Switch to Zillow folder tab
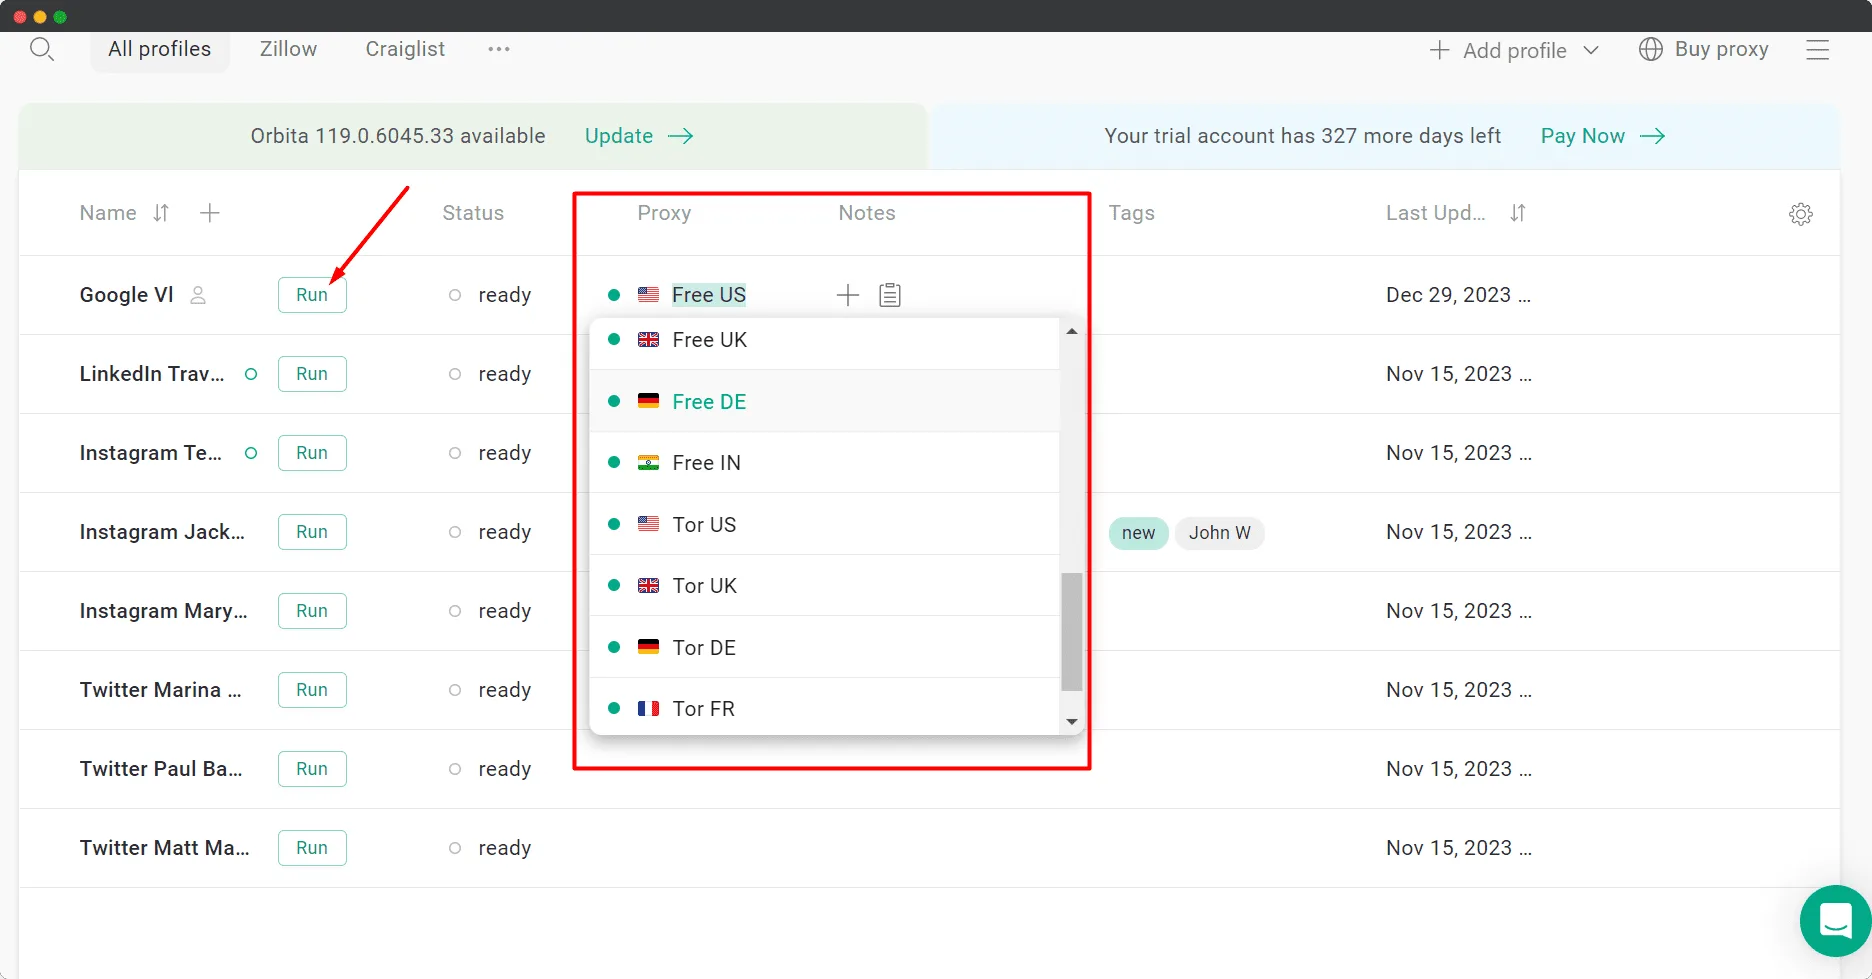 (x=288, y=49)
